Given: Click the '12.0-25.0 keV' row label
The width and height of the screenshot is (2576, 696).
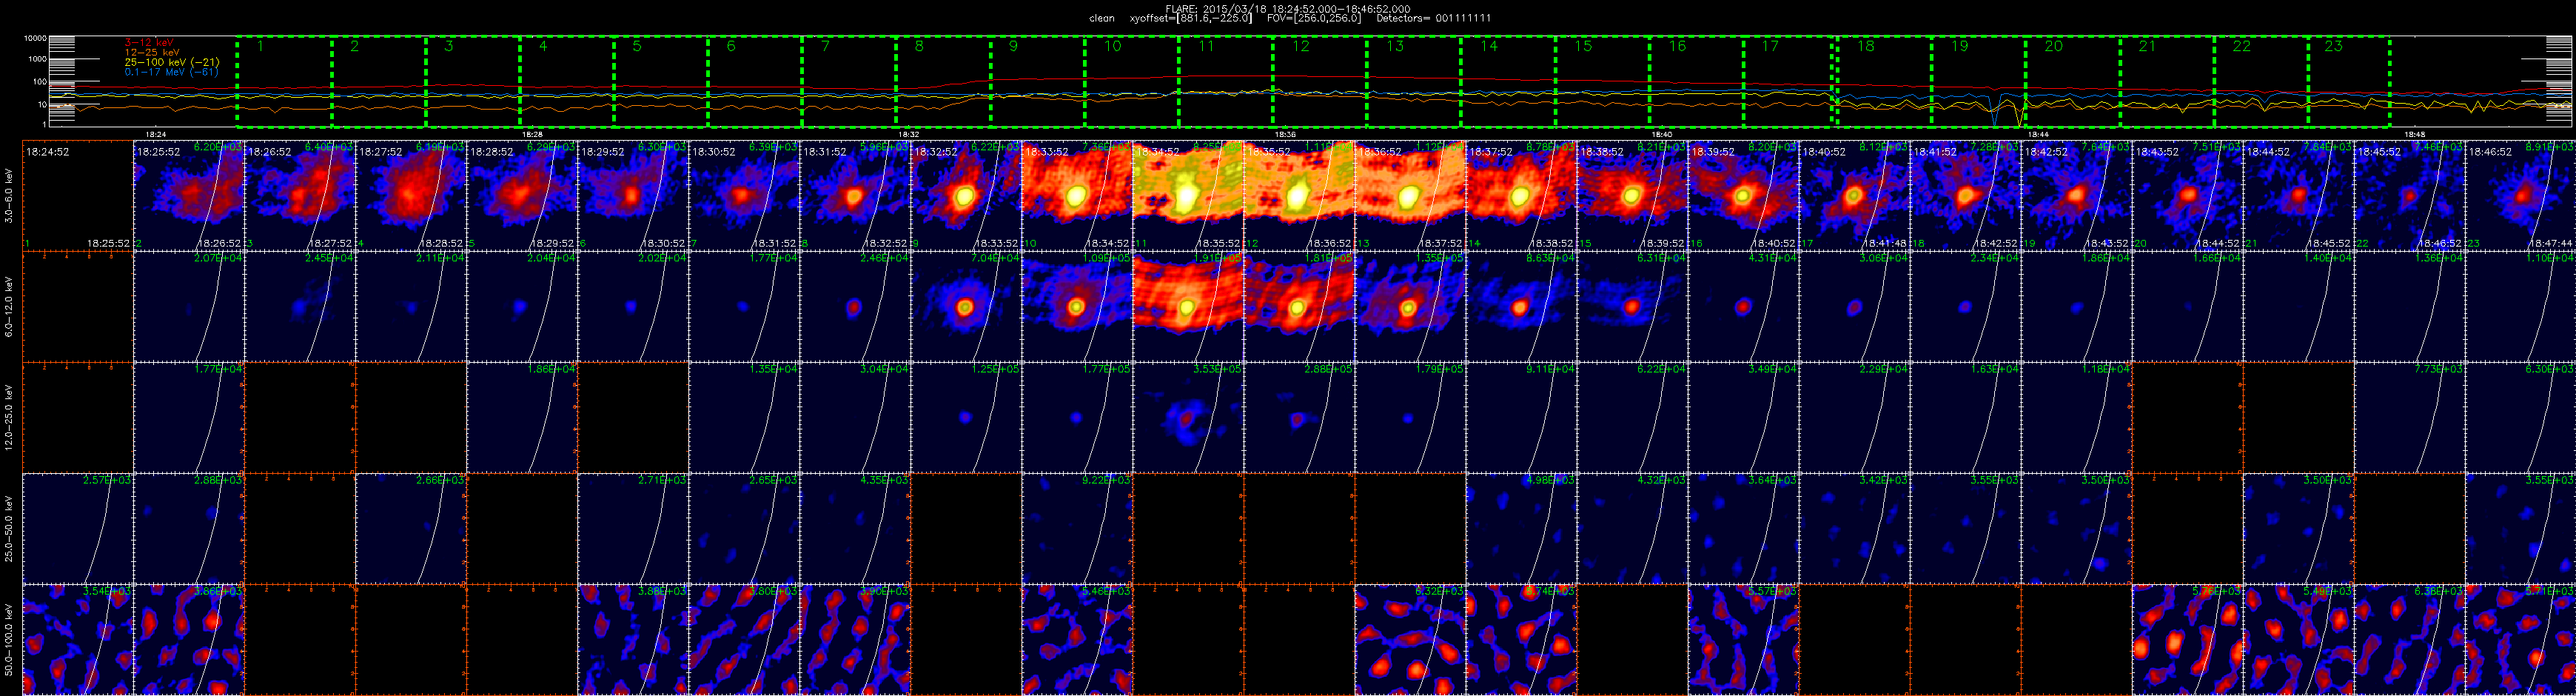Looking at the screenshot, I should click(x=10, y=417).
